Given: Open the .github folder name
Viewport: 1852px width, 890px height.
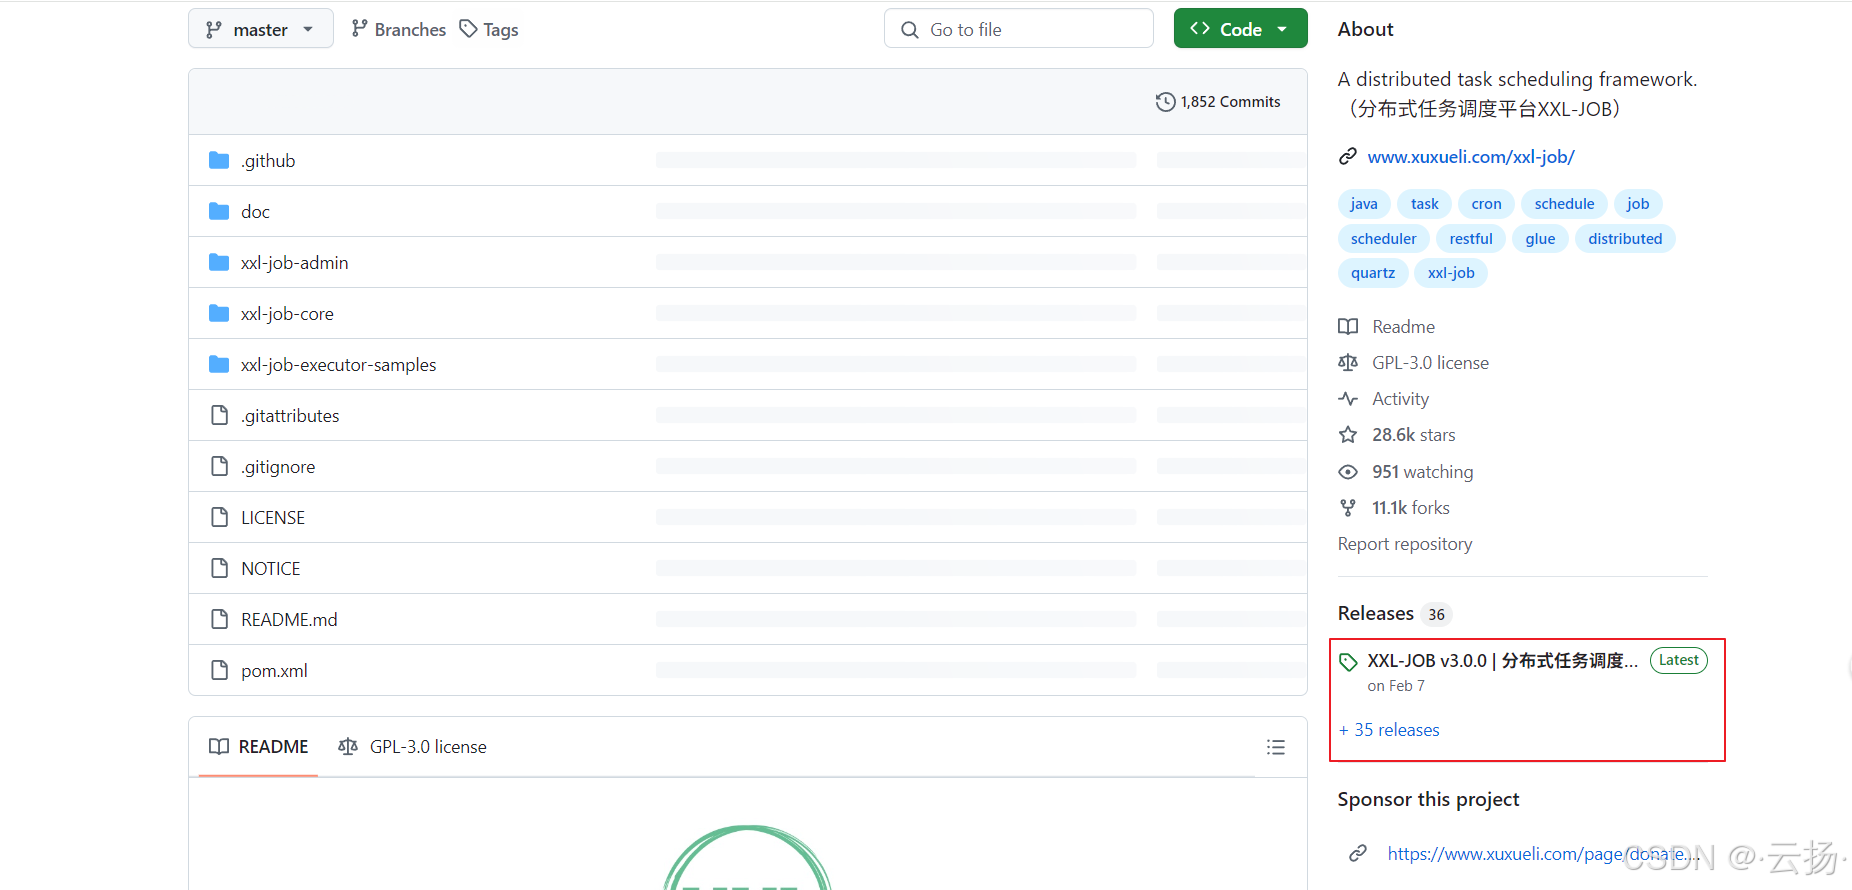Looking at the screenshot, I should [x=268, y=161].
